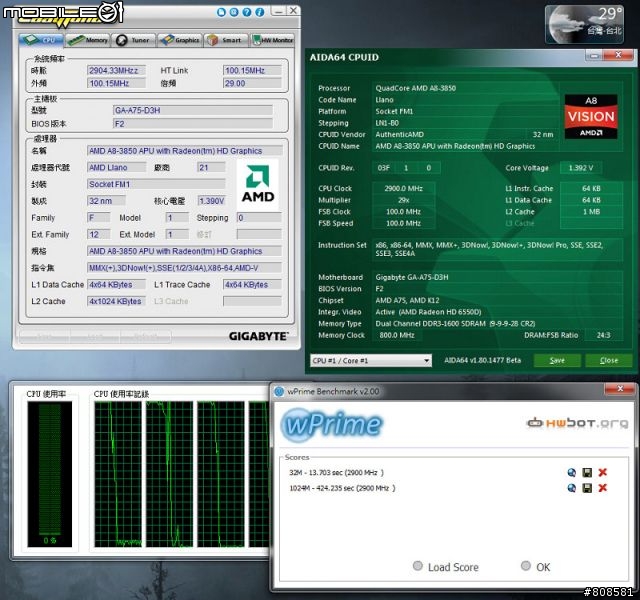Screen dimensions: 640x600
Task: Delete the 32M score red X
Action: click(x=602, y=473)
